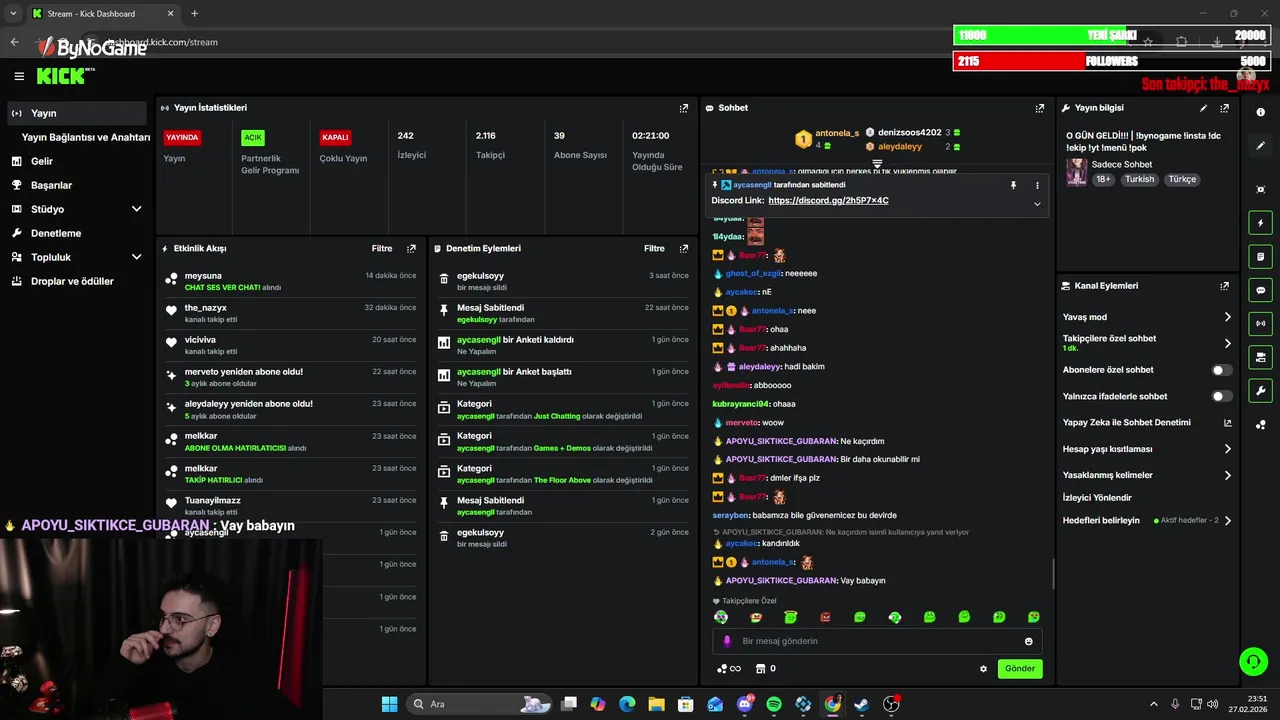
Task: Pop out the Etkinlik Akışı panel
Action: (411, 248)
